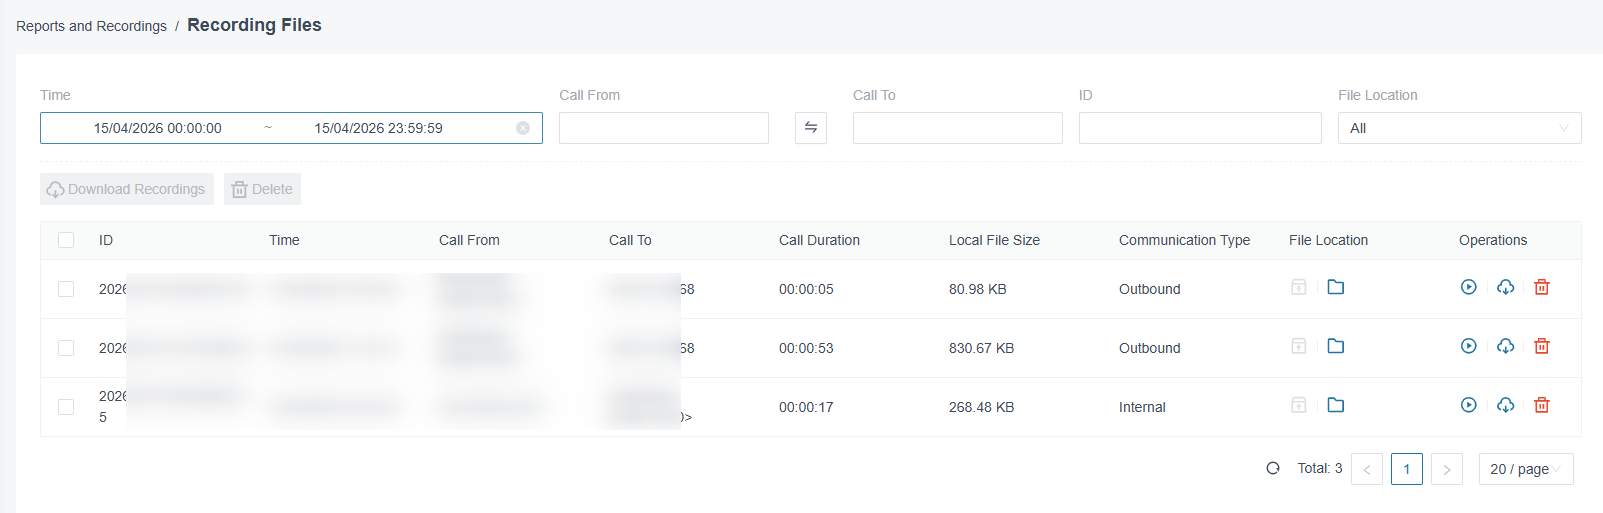Click the Delete bulk button
Screen dimensions: 1603x513
262,189
